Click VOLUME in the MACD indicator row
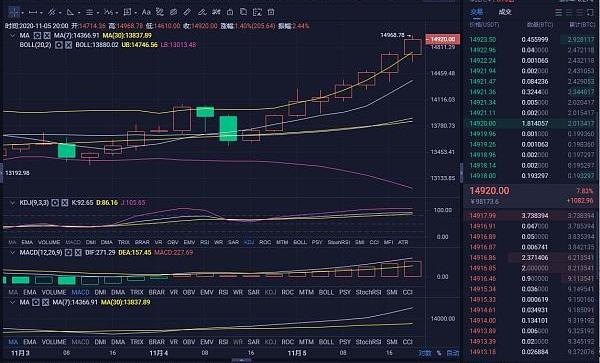 click(x=54, y=292)
